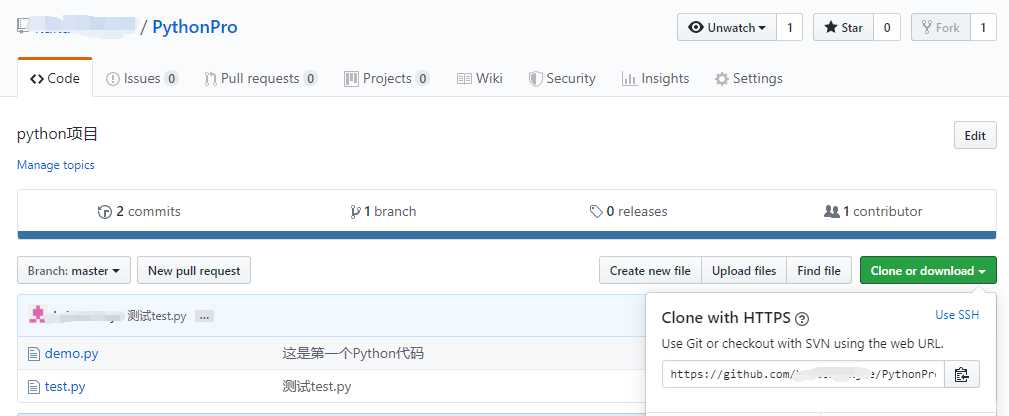The image size is (1009, 416).
Task: Click the python项目 description text
Action: [x=57, y=135]
